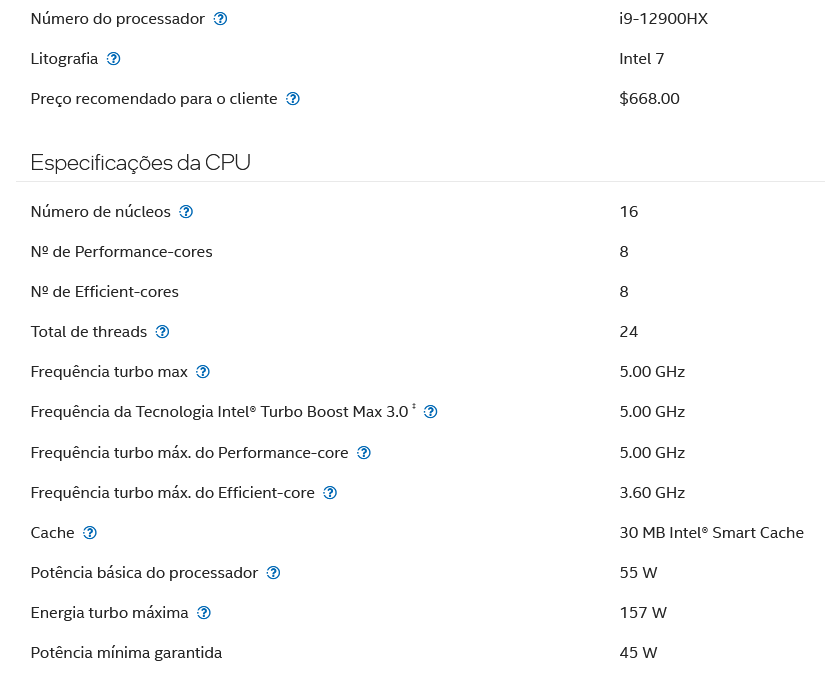Open the Cache help icon
This screenshot has height=686, width=825.
point(90,533)
